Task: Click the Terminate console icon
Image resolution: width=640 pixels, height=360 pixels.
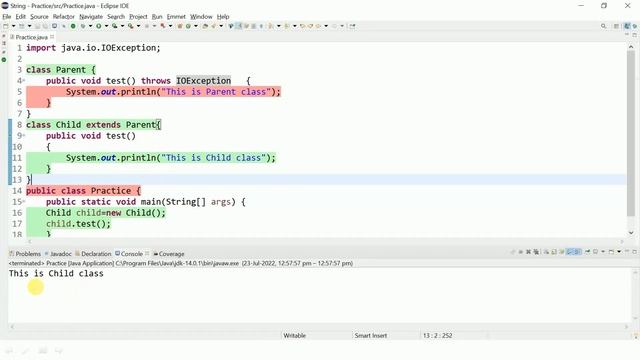Action: point(521,252)
